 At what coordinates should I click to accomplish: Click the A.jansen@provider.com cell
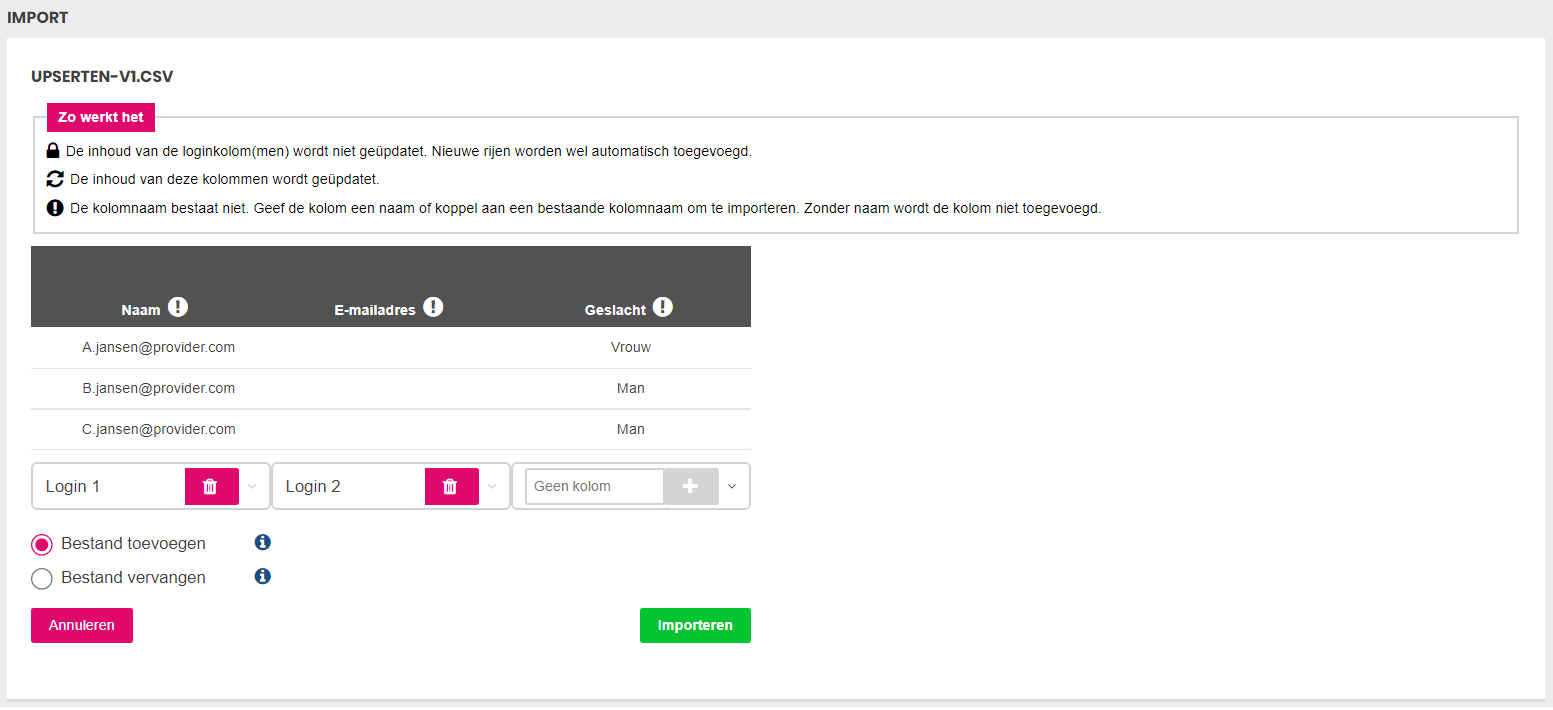pos(159,347)
